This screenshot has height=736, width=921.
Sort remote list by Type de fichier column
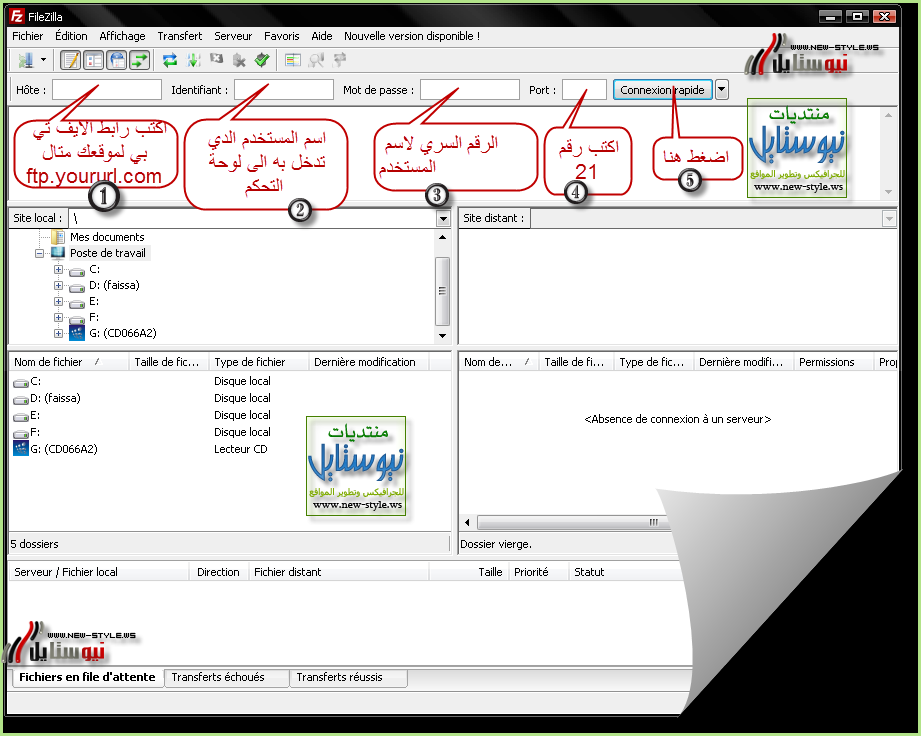coord(654,362)
